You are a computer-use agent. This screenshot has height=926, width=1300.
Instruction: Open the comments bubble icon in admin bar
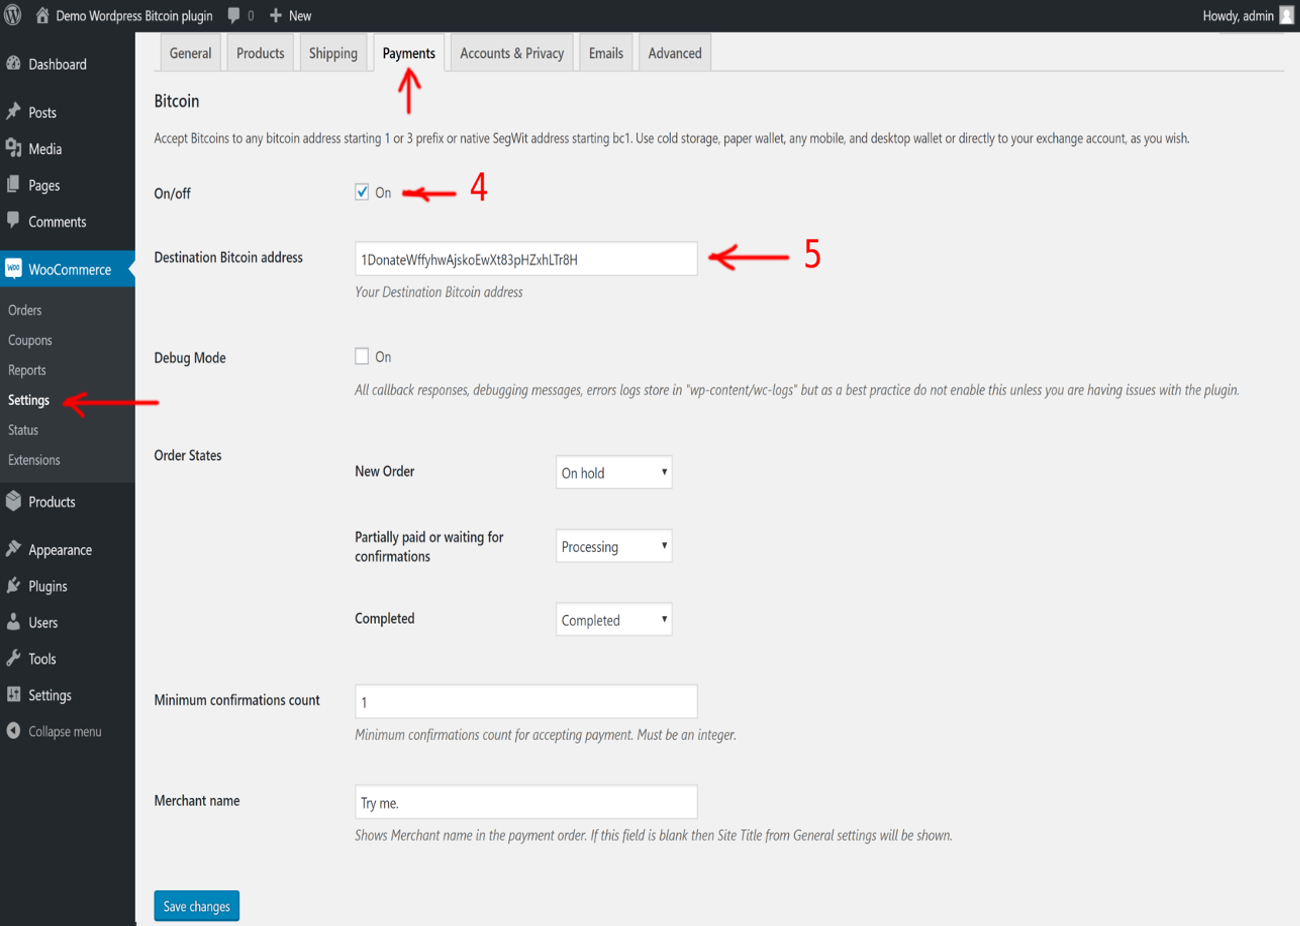[233, 15]
